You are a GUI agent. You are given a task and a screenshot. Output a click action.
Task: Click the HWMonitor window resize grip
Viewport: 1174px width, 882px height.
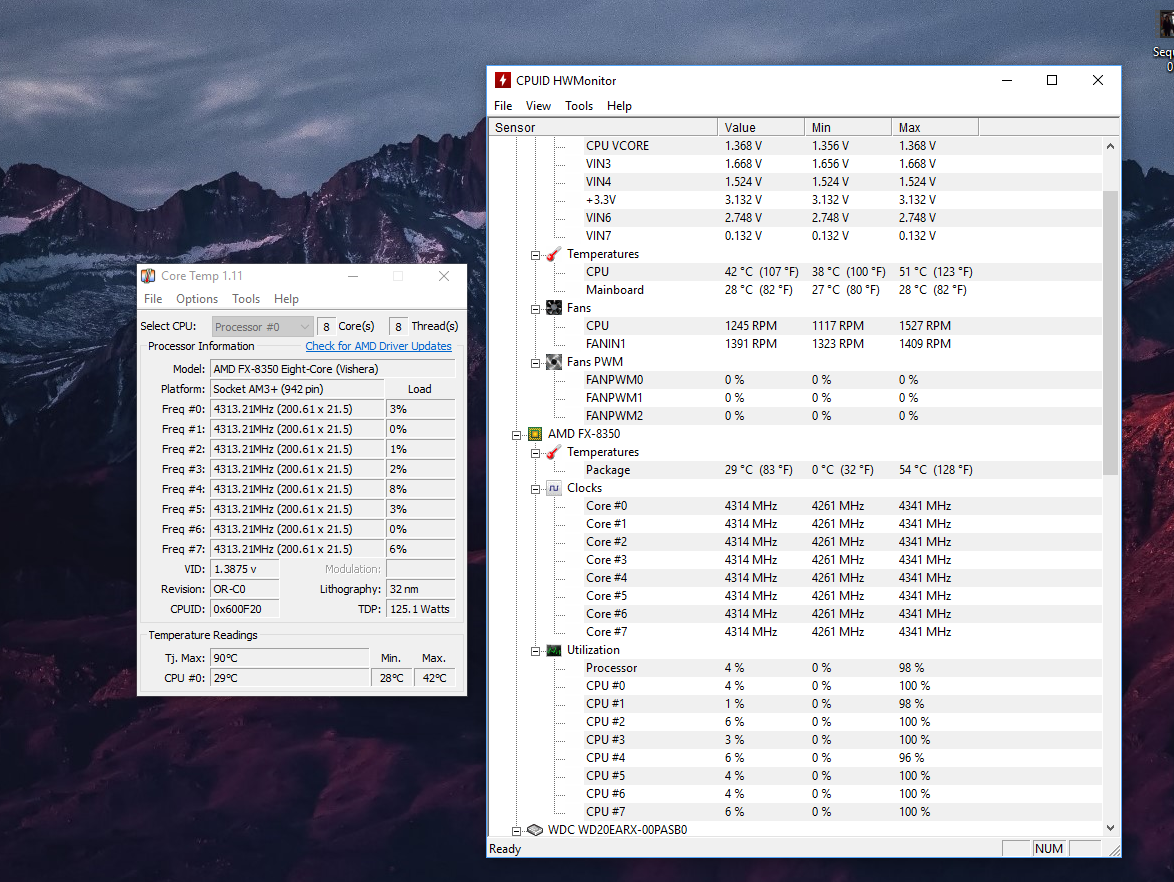tap(1114, 850)
